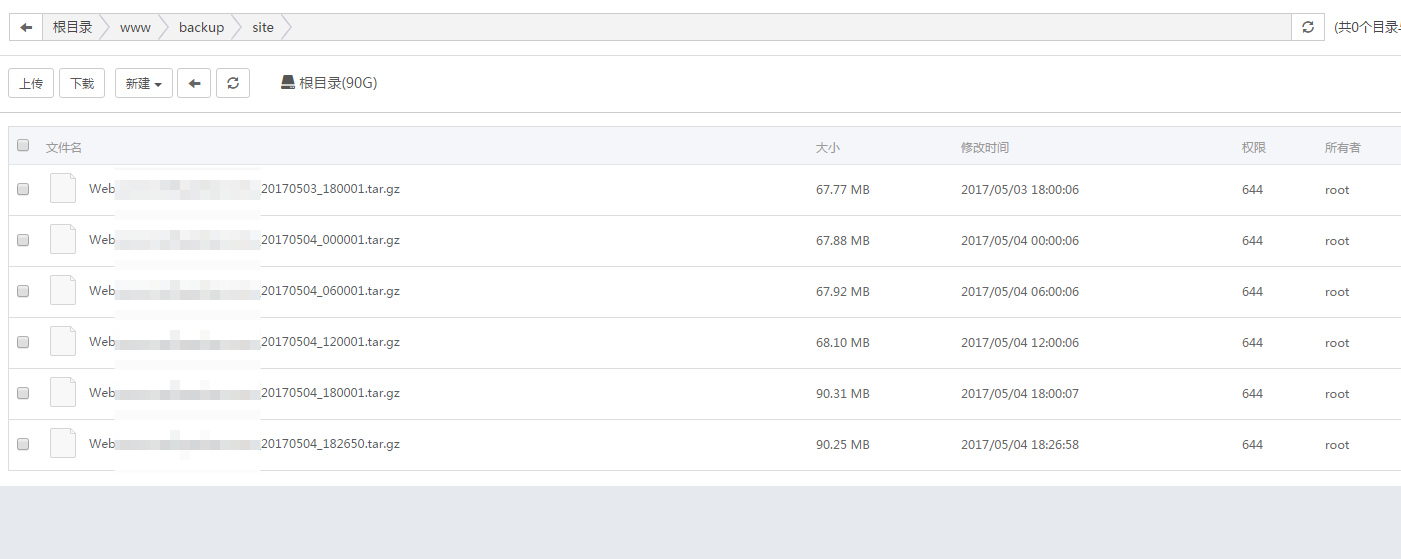
Task: Open the file ending in 20170504_060001.tar.gz
Action: 330,291
